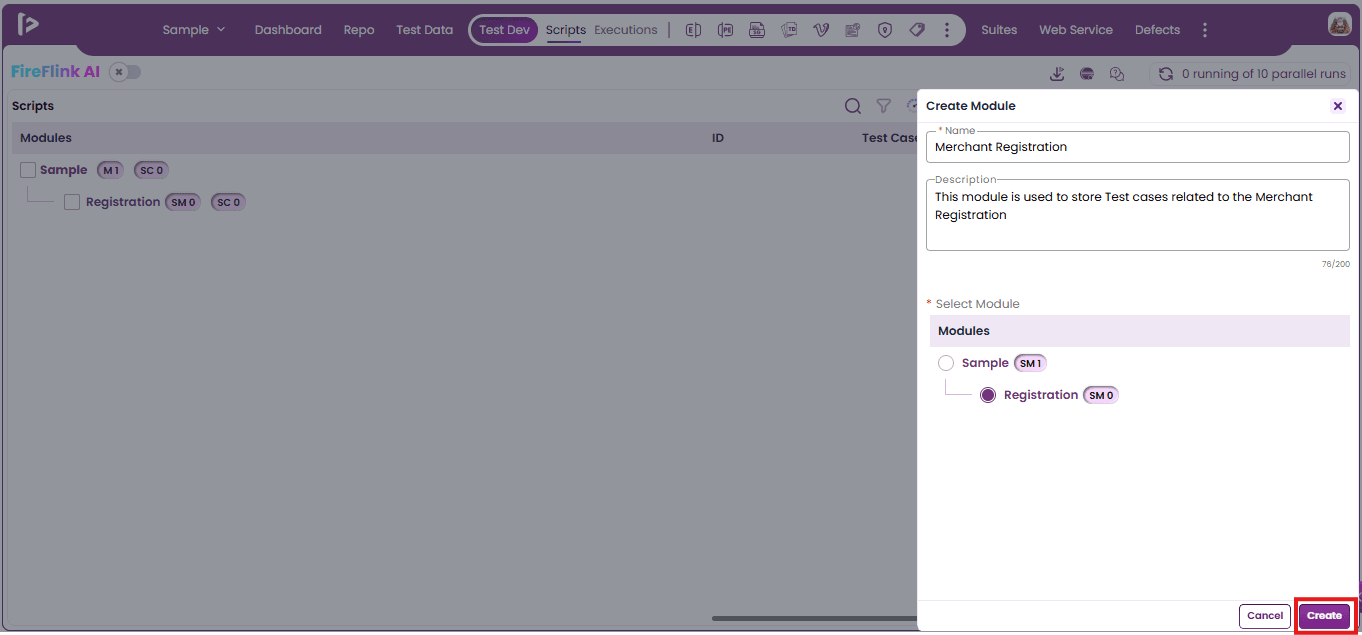This screenshot has width=1362, height=635.
Task: Click the 76/200 character counter
Action: pos(1336,264)
